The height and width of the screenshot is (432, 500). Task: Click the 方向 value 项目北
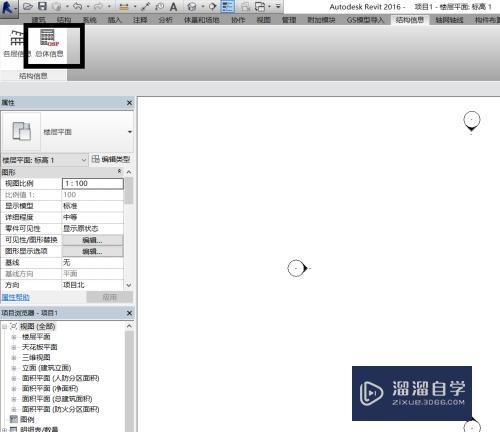coord(93,285)
